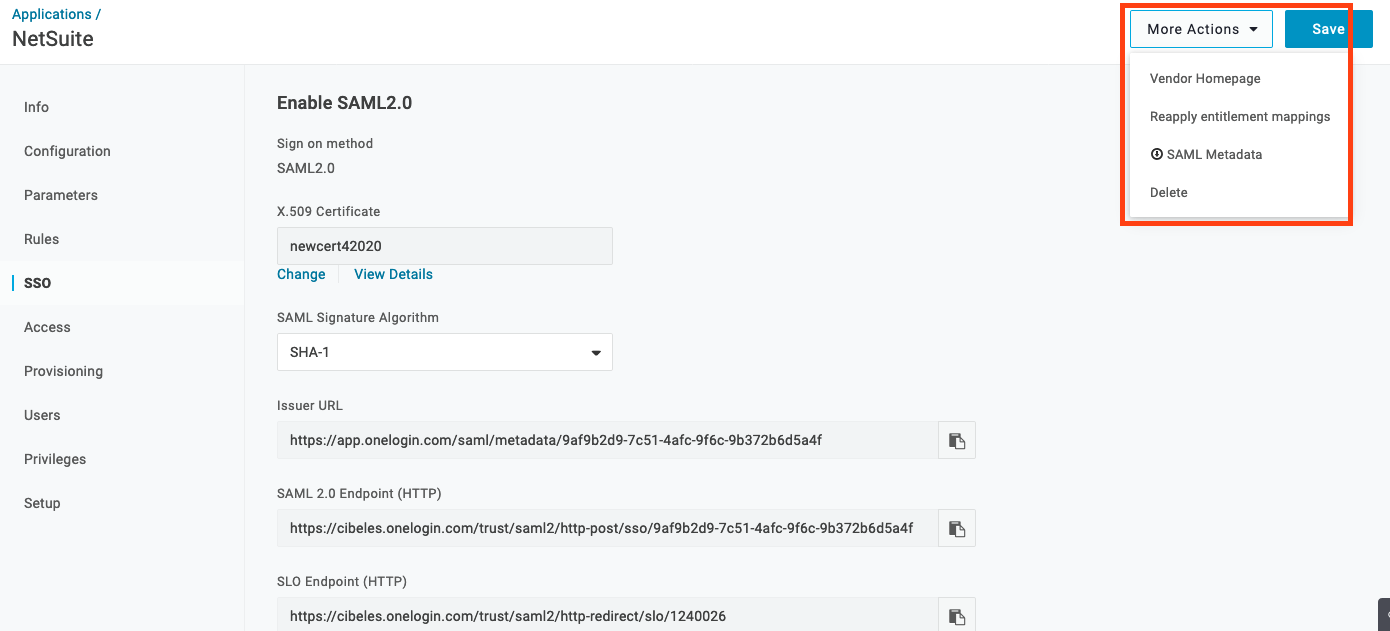Expand the SAML Signature Algorithm dropdown
Image resolution: width=1390 pixels, height=631 pixels.
pyautogui.click(x=594, y=352)
